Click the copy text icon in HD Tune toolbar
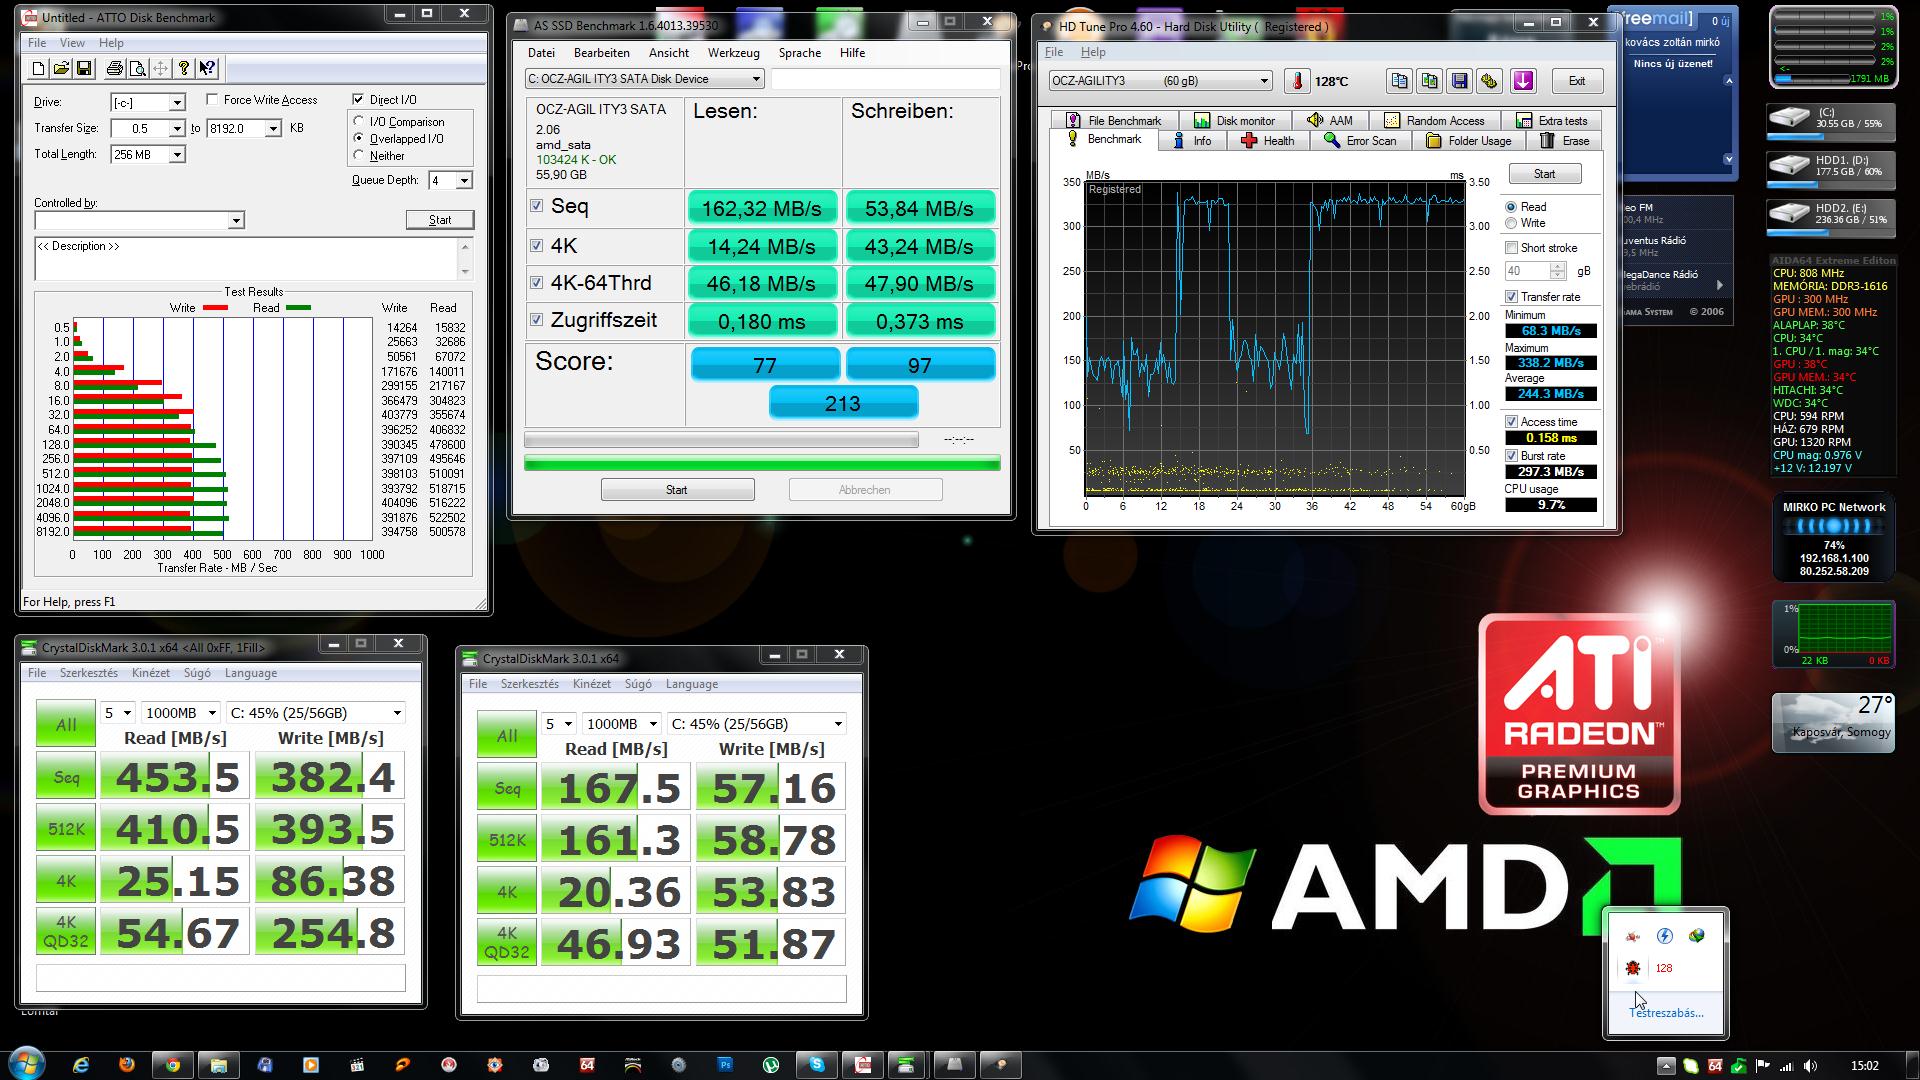This screenshot has height=1080, width=1920. click(1399, 82)
